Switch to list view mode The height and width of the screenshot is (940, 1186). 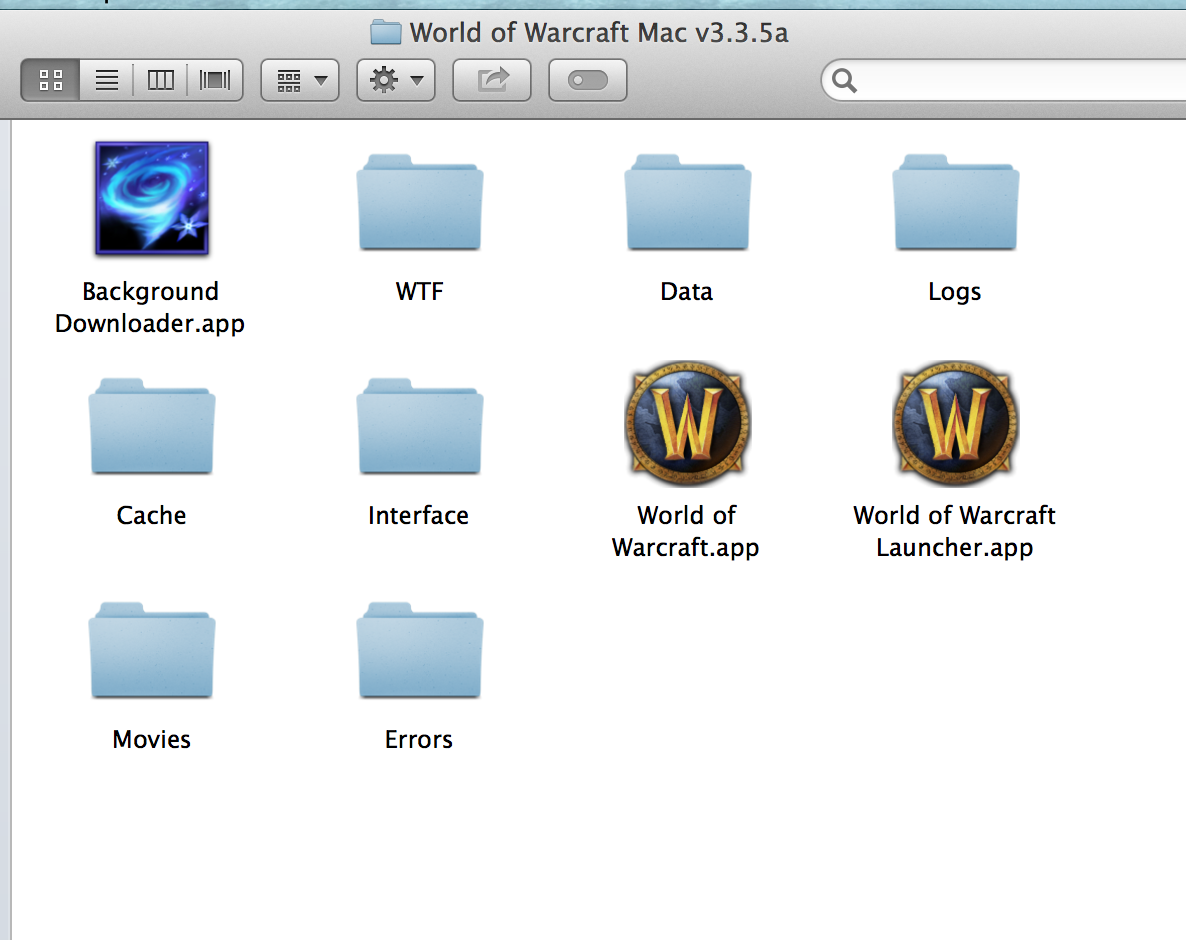point(107,80)
